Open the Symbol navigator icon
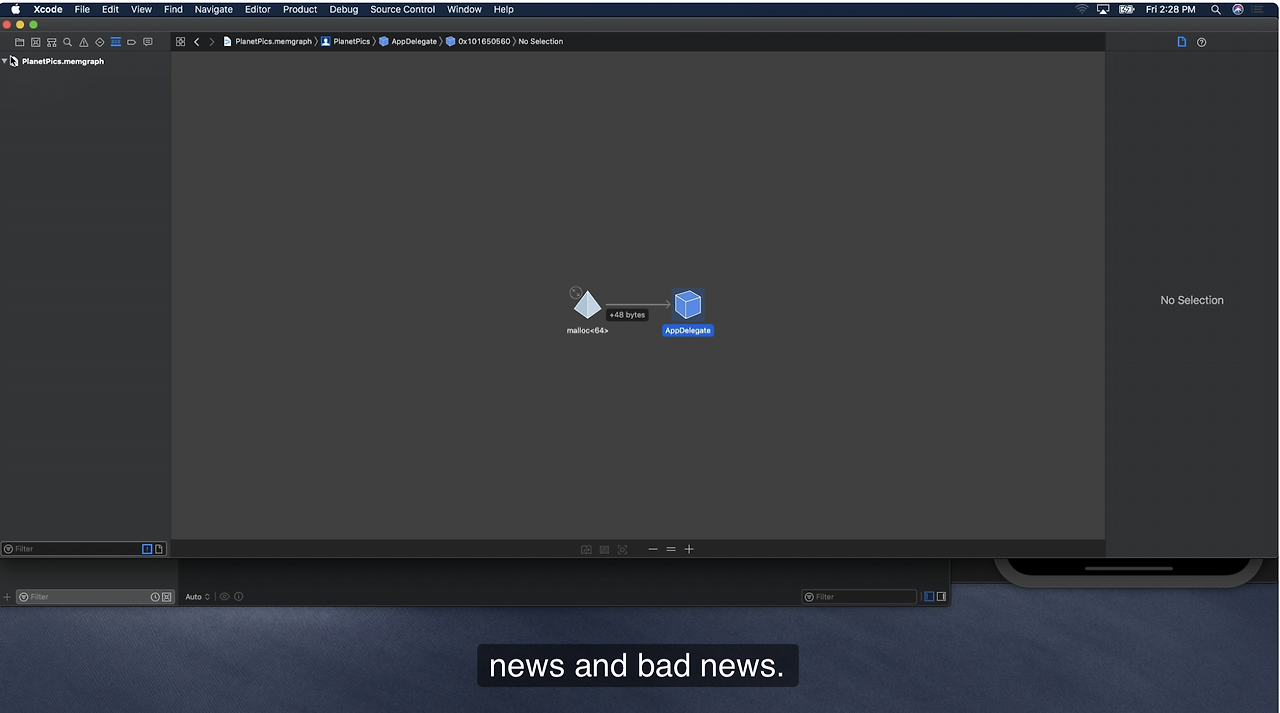Image resolution: width=1280 pixels, height=713 pixels. coord(51,42)
